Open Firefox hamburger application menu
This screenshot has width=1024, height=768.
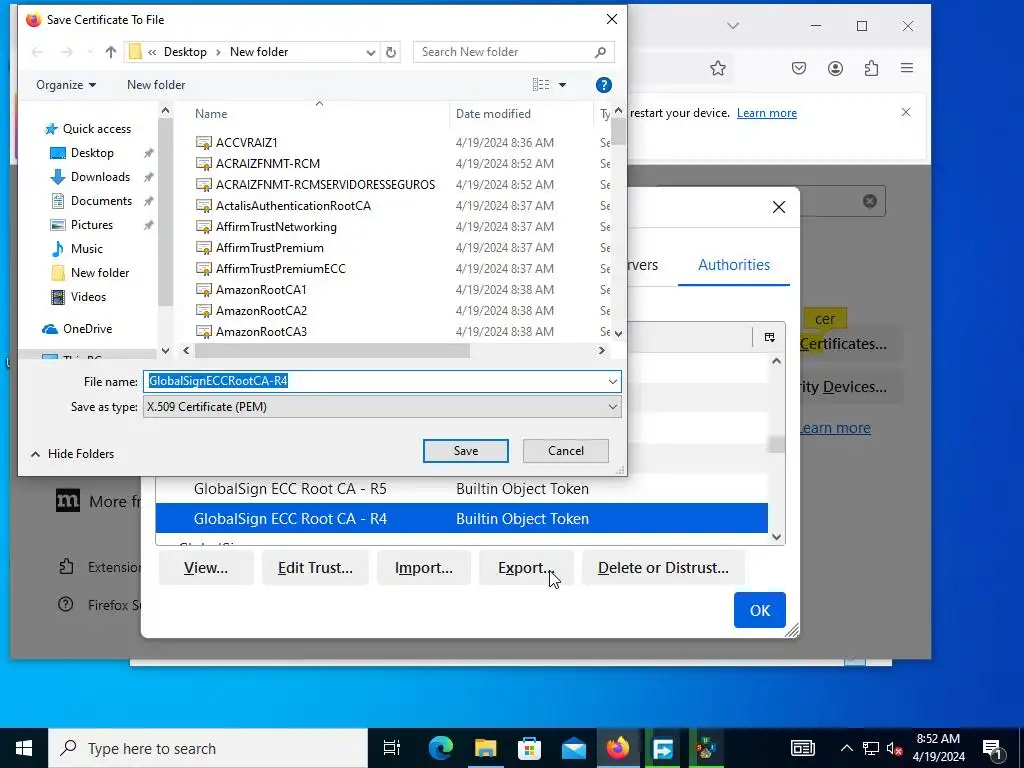pyautogui.click(x=906, y=68)
